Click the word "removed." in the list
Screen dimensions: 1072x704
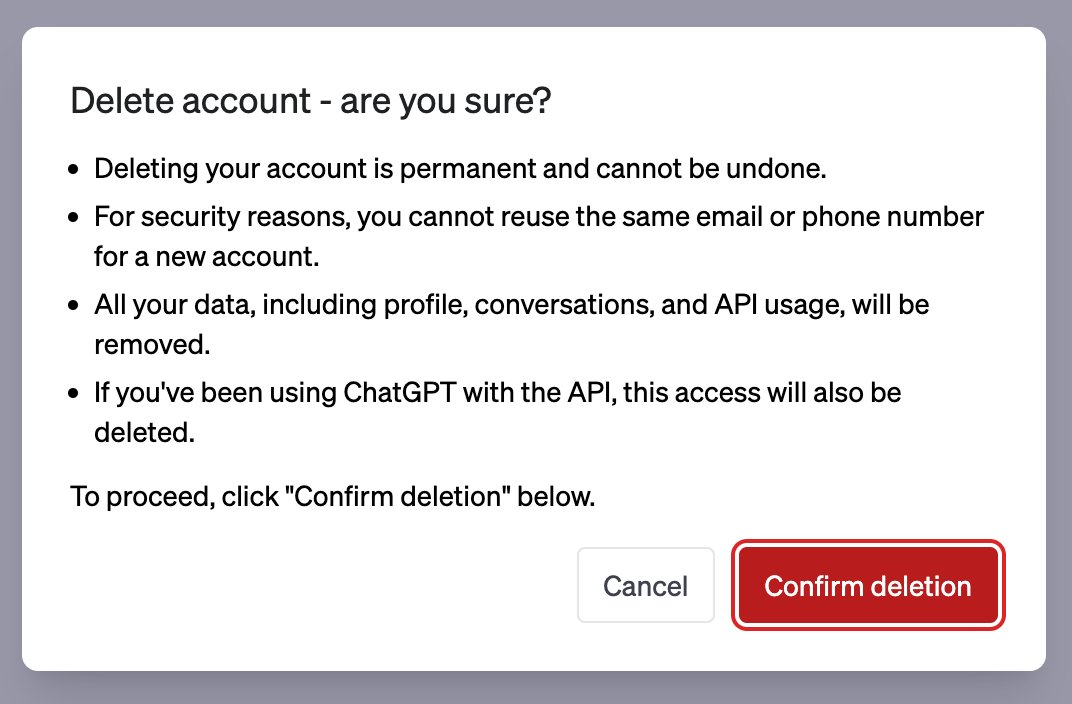[x=152, y=344]
